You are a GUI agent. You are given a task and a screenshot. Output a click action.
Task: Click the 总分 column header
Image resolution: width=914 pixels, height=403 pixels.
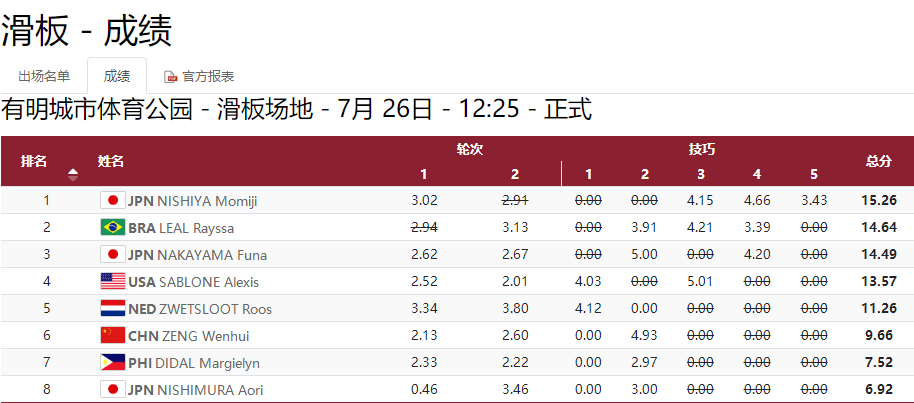879,162
